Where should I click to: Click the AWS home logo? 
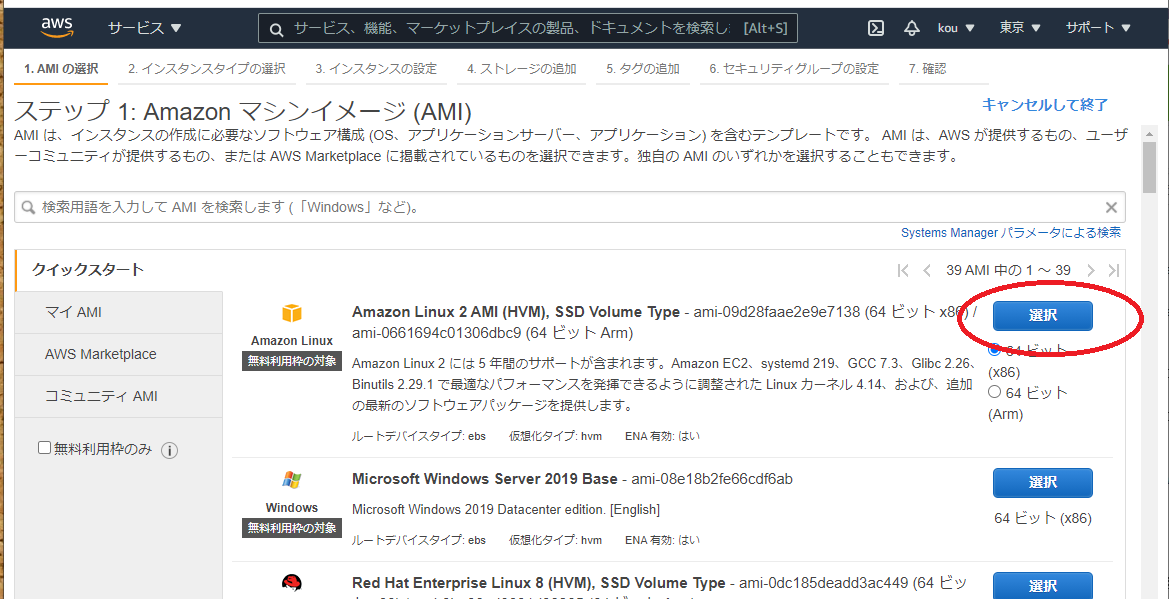(56, 27)
